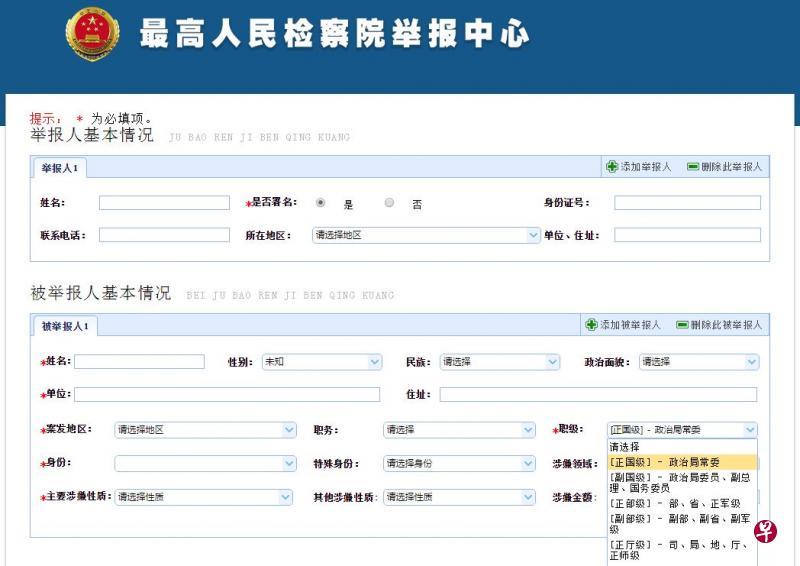Image resolution: width=800 pixels, height=566 pixels.
Task: Open the 政治面貌 dropdown
Action: point(698,362)
